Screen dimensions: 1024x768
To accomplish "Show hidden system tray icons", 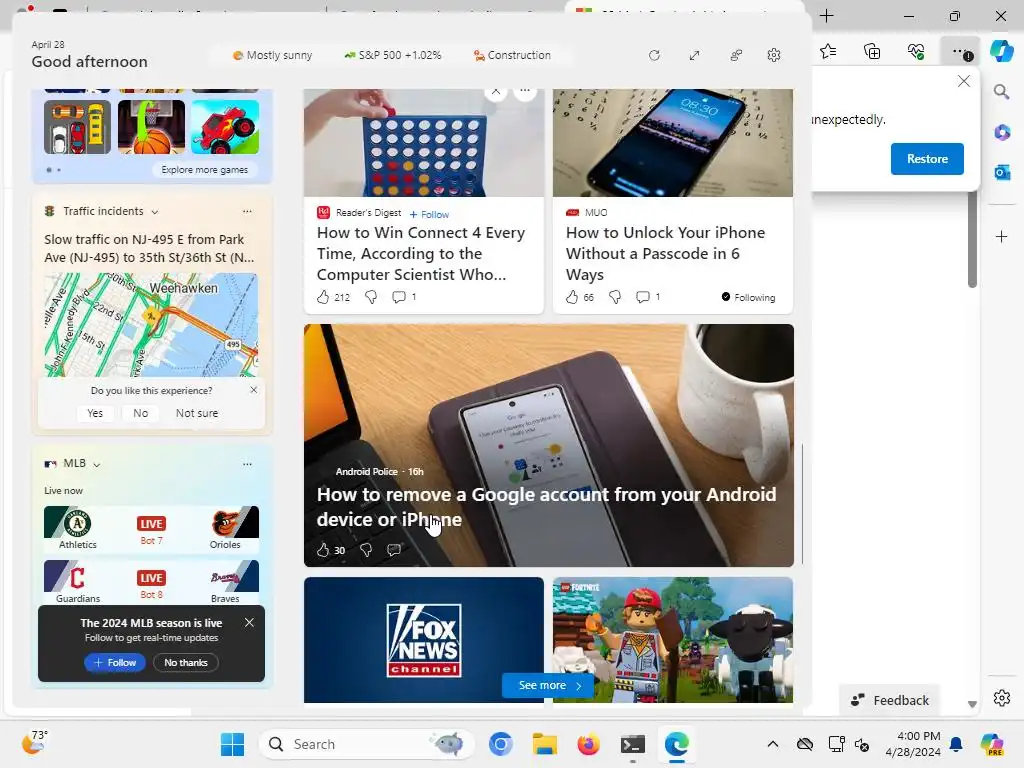I will tap(773, 744).
